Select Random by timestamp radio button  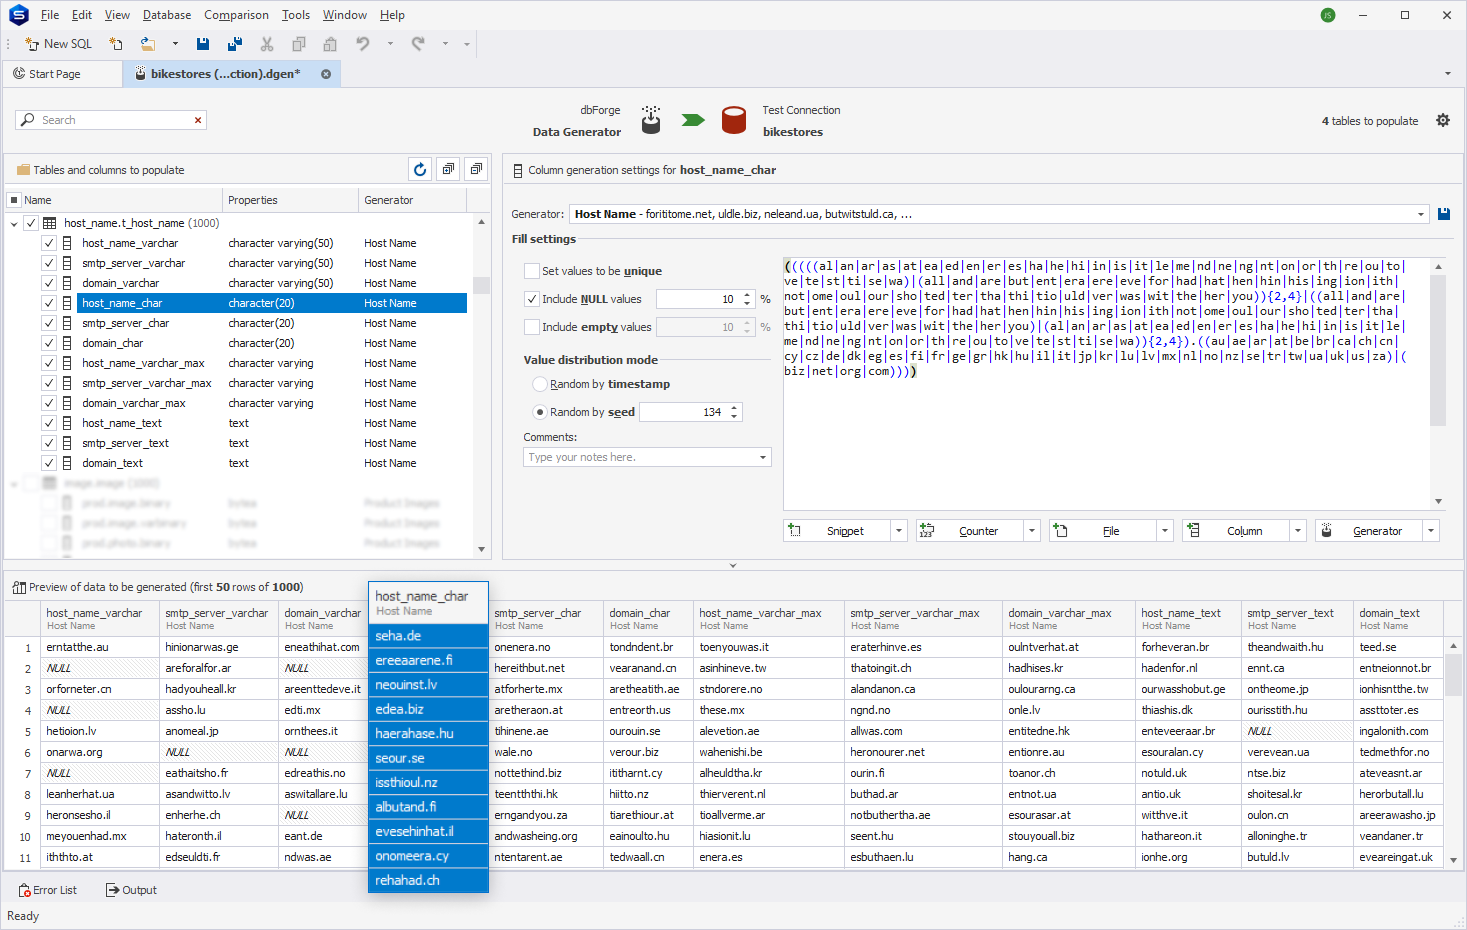540,384
